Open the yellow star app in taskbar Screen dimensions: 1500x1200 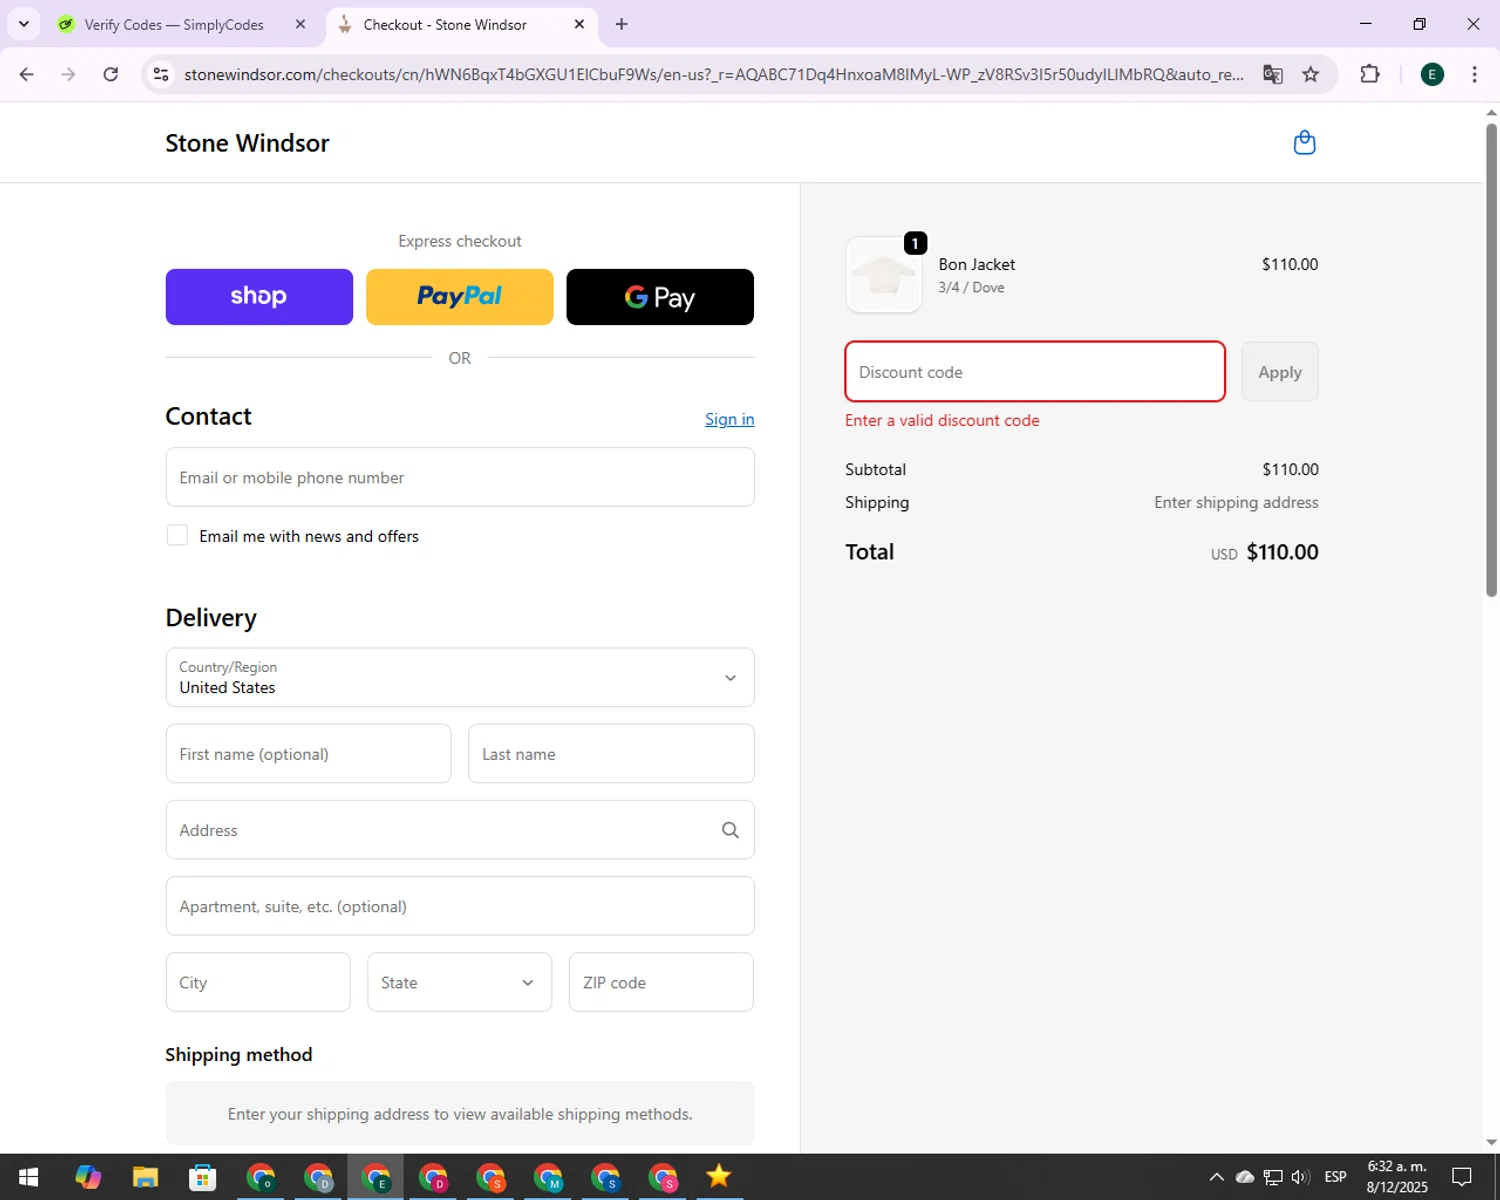tap(719, 1177)
